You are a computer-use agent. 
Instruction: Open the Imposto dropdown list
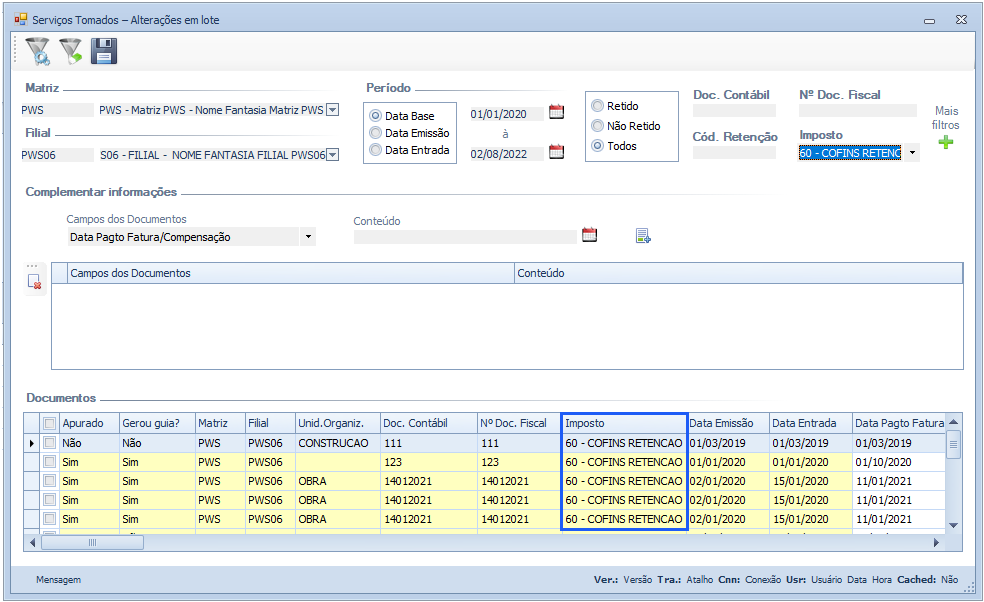pyautogui.click(x=912, y=153)
